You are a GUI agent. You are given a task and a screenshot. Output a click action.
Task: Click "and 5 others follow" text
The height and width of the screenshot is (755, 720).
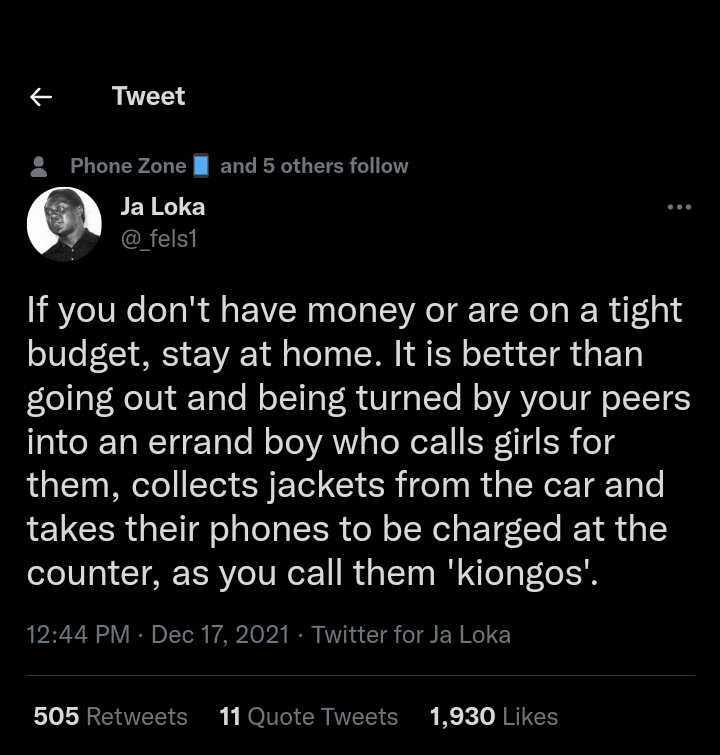tap(314, 166)
